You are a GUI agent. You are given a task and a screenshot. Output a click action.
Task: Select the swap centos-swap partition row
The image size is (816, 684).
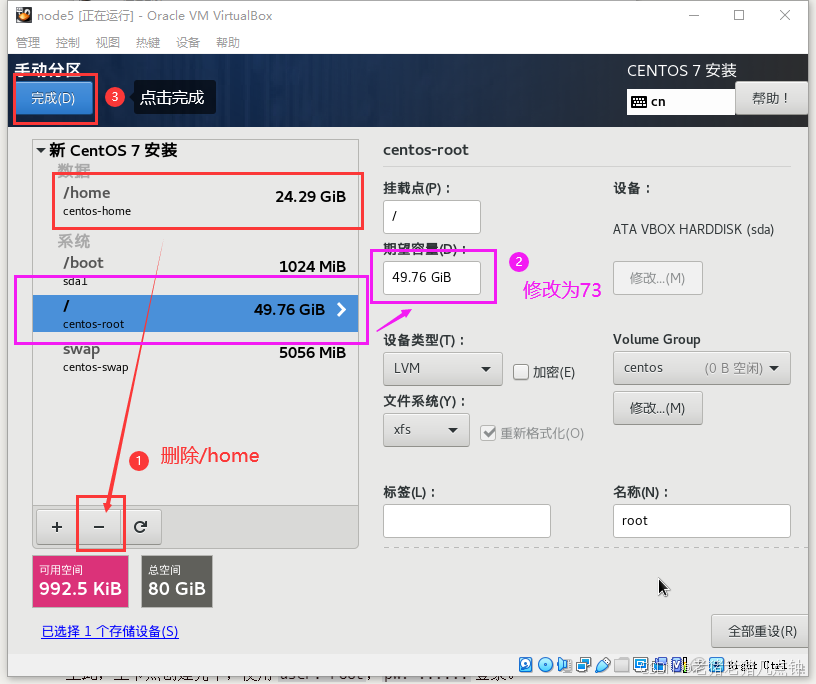196,357
